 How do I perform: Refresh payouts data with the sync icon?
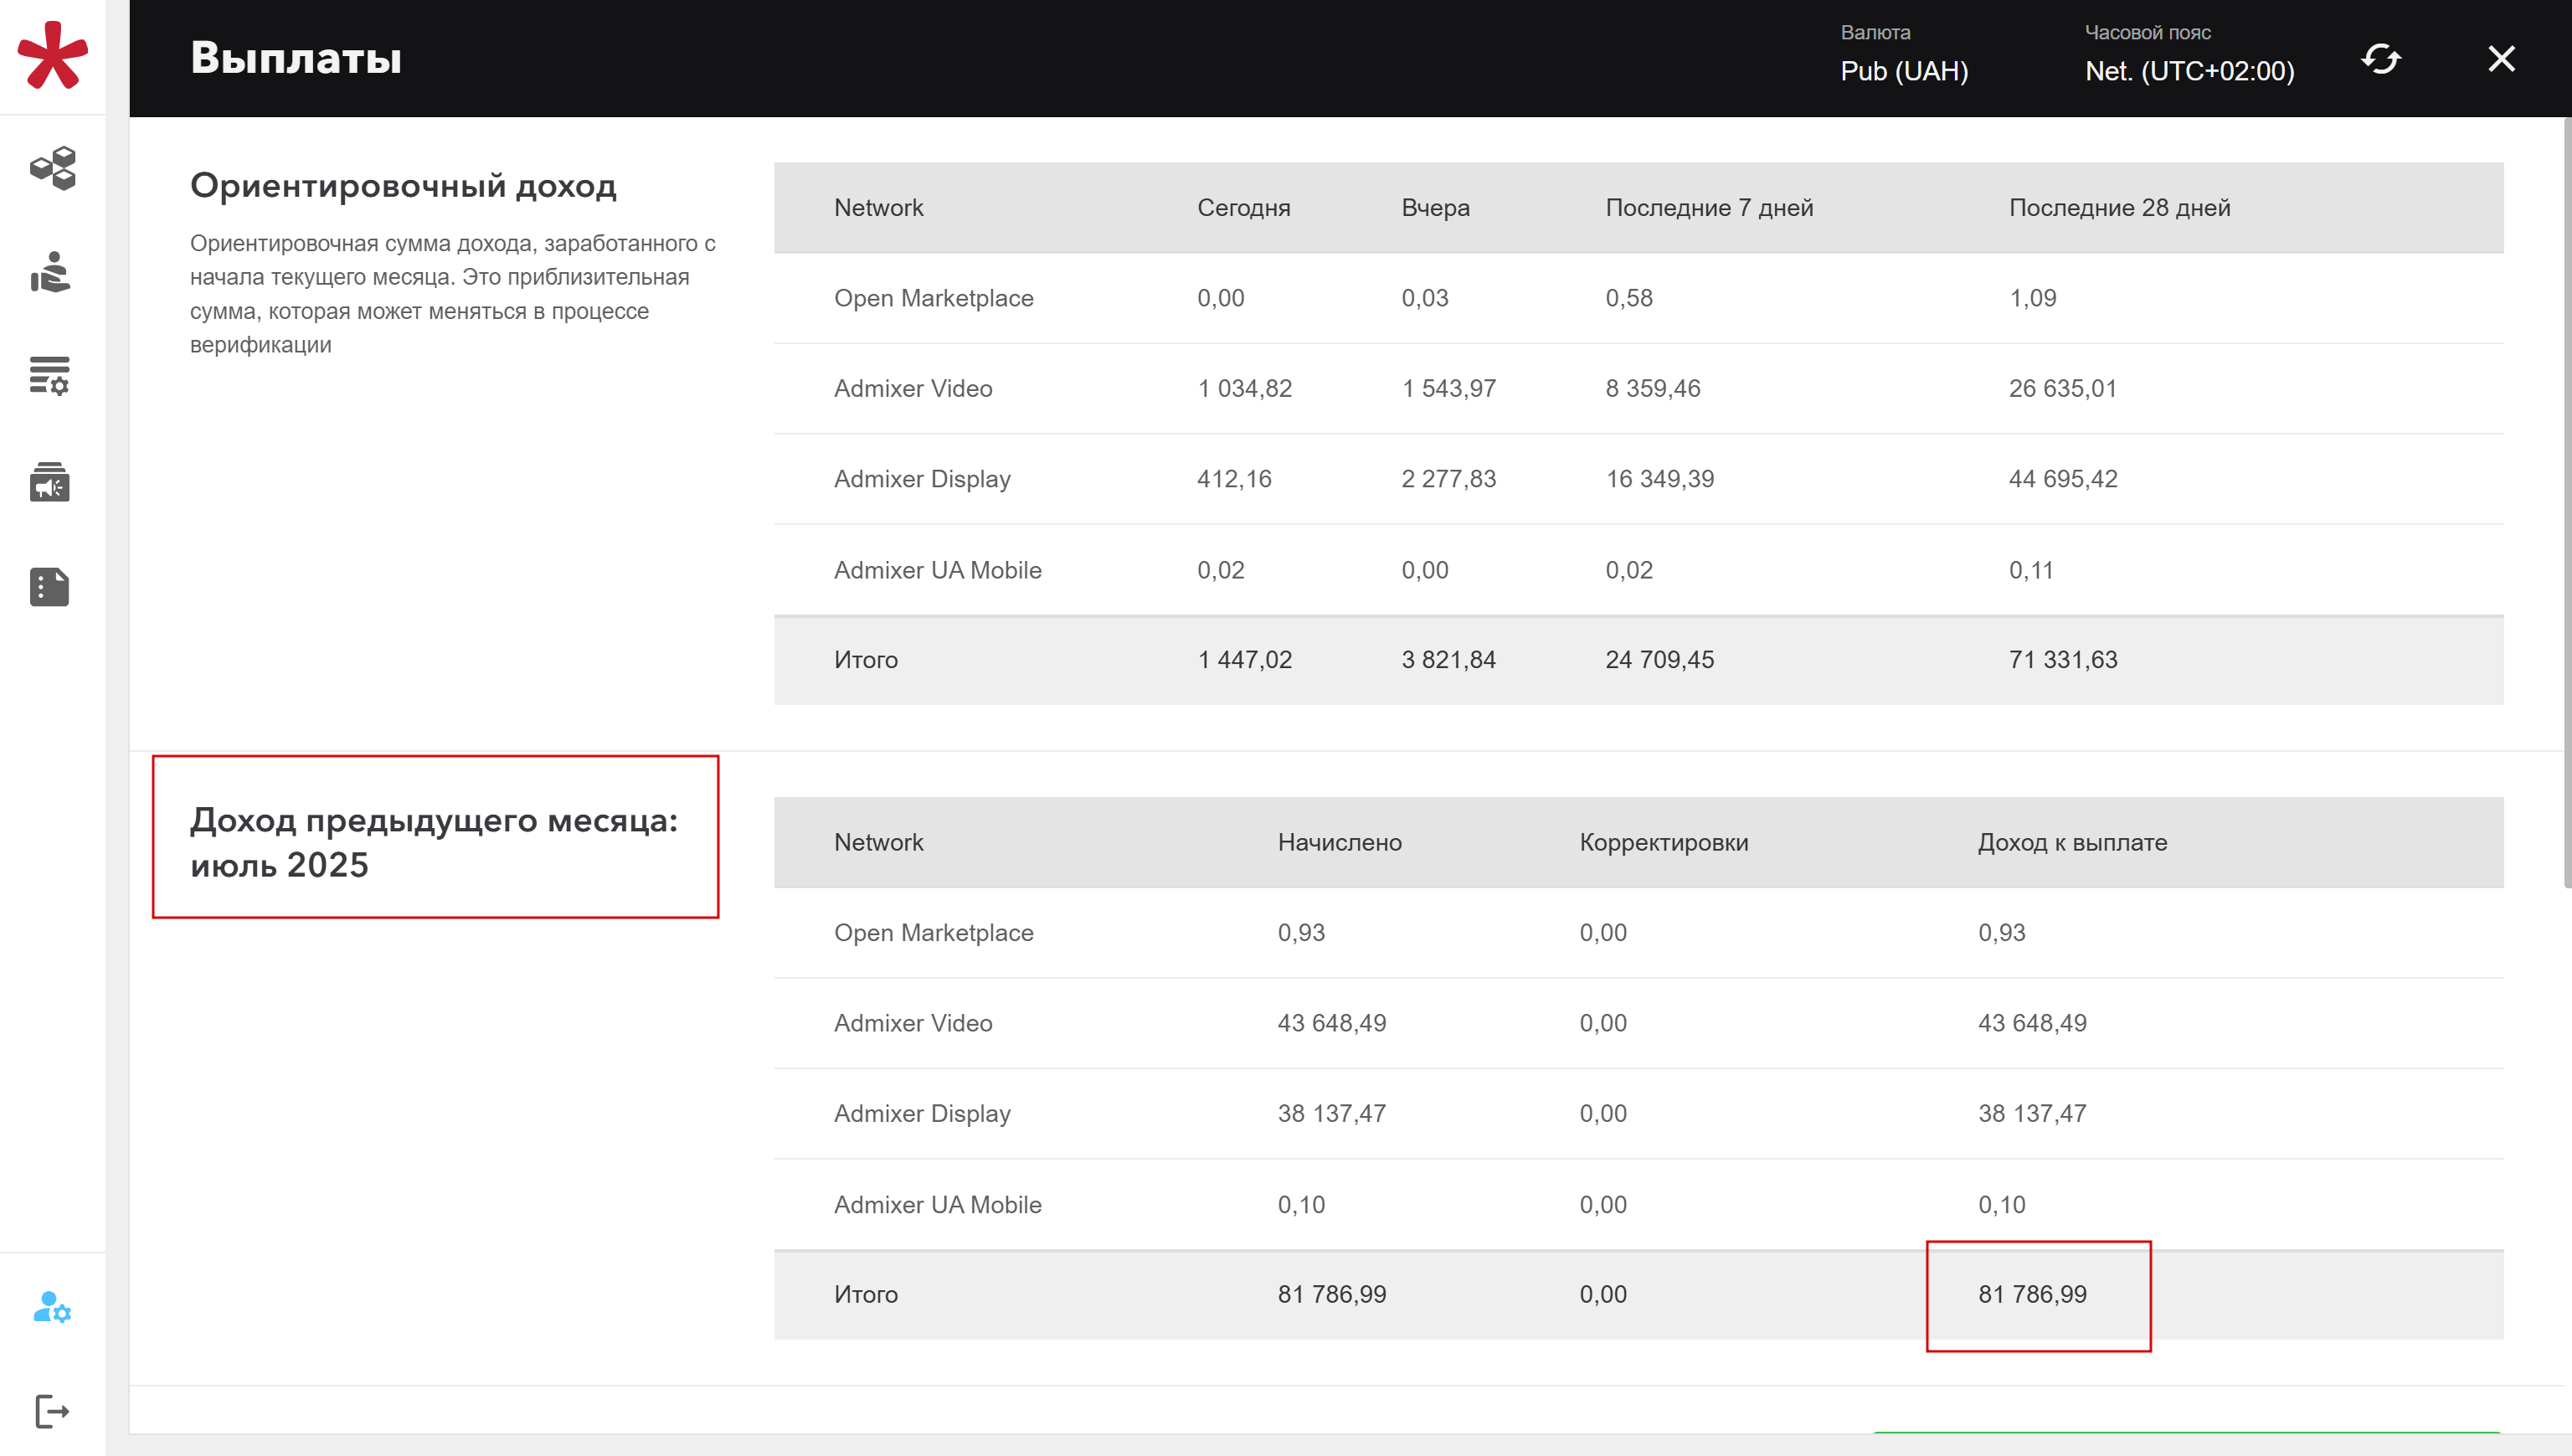point(2381,59)
